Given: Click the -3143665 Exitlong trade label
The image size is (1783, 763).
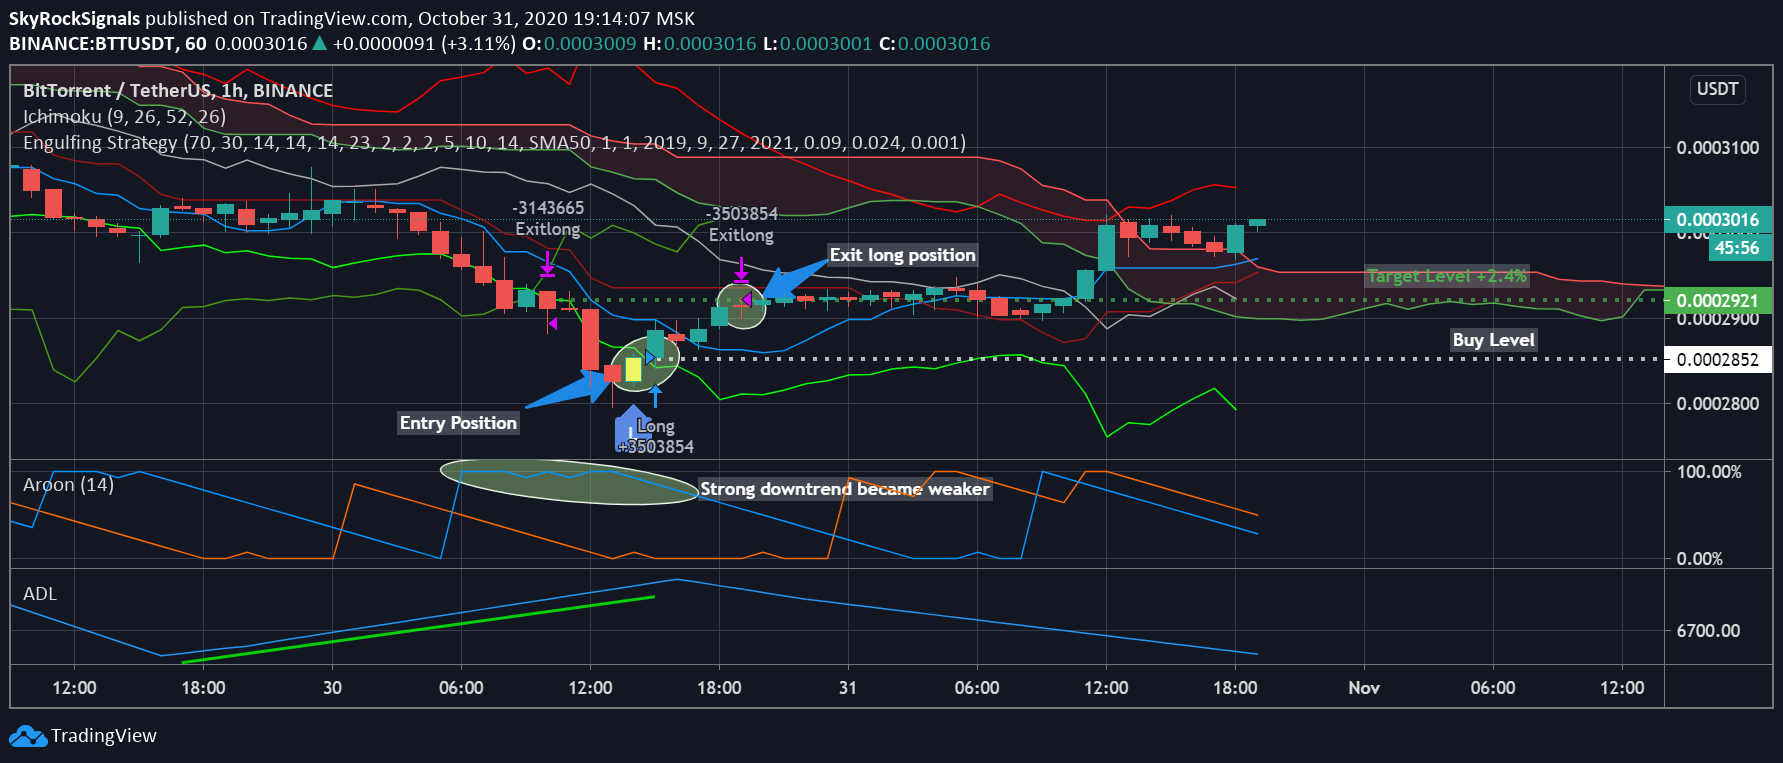Looking at the screenshot, I should (x=548, y=218).
